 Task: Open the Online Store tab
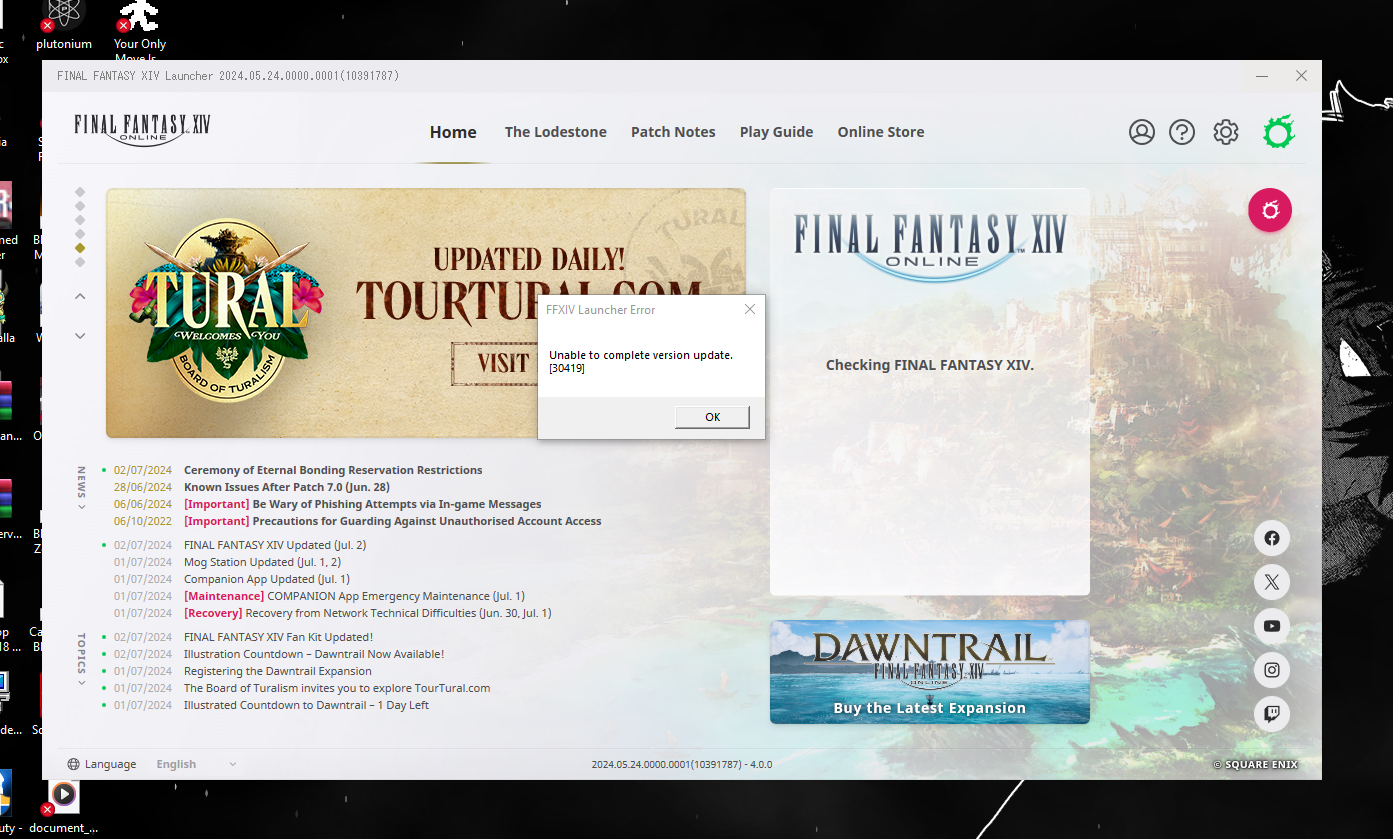pos(881,131)
